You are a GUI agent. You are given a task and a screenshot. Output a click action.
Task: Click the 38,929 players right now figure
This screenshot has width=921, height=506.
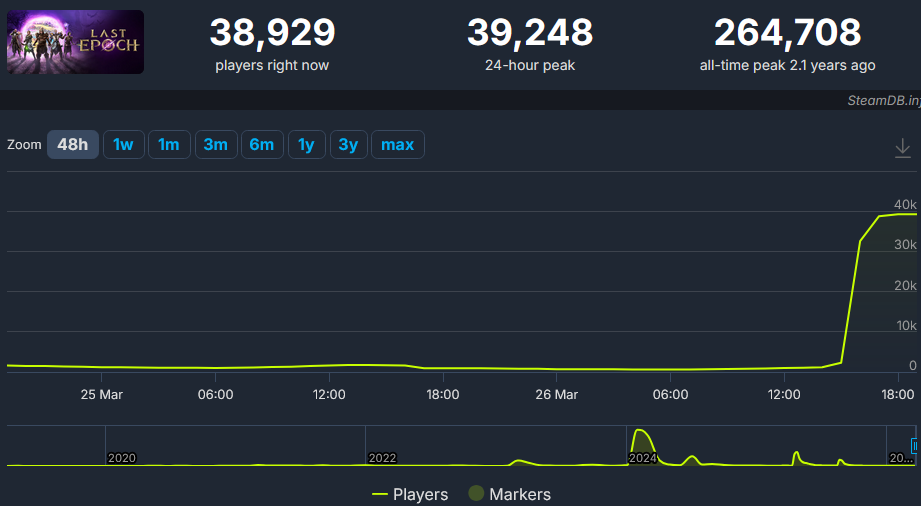point(273,32)
